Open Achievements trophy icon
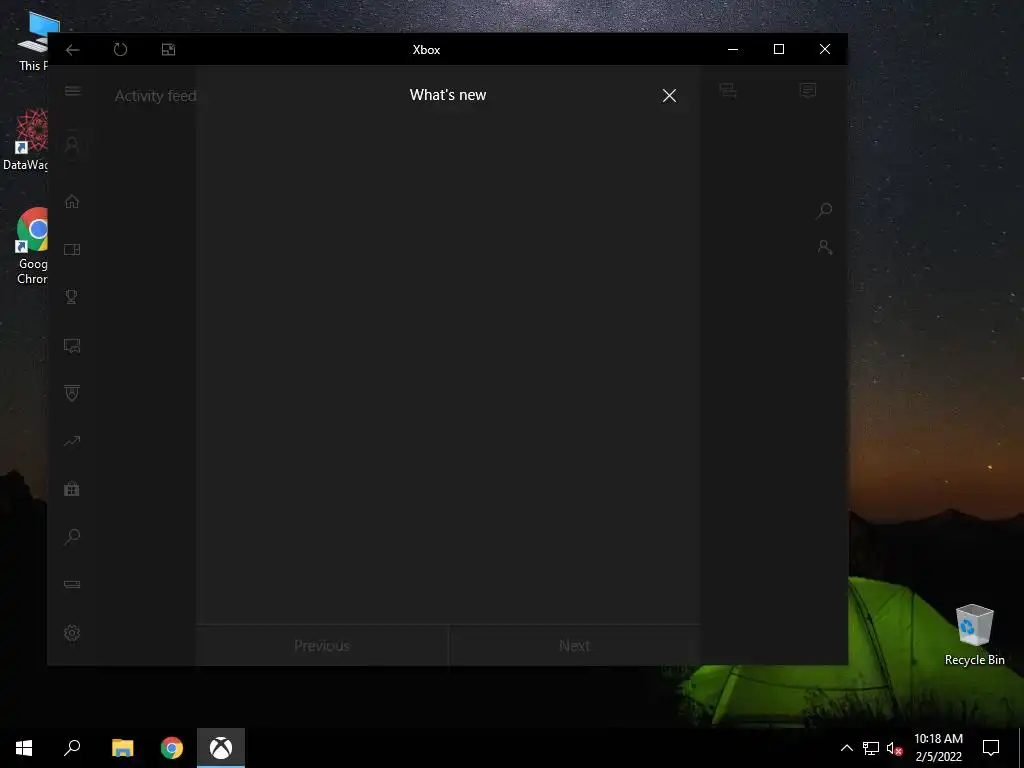Screen dimensions: 1024x768 click(x=72, y=297)
